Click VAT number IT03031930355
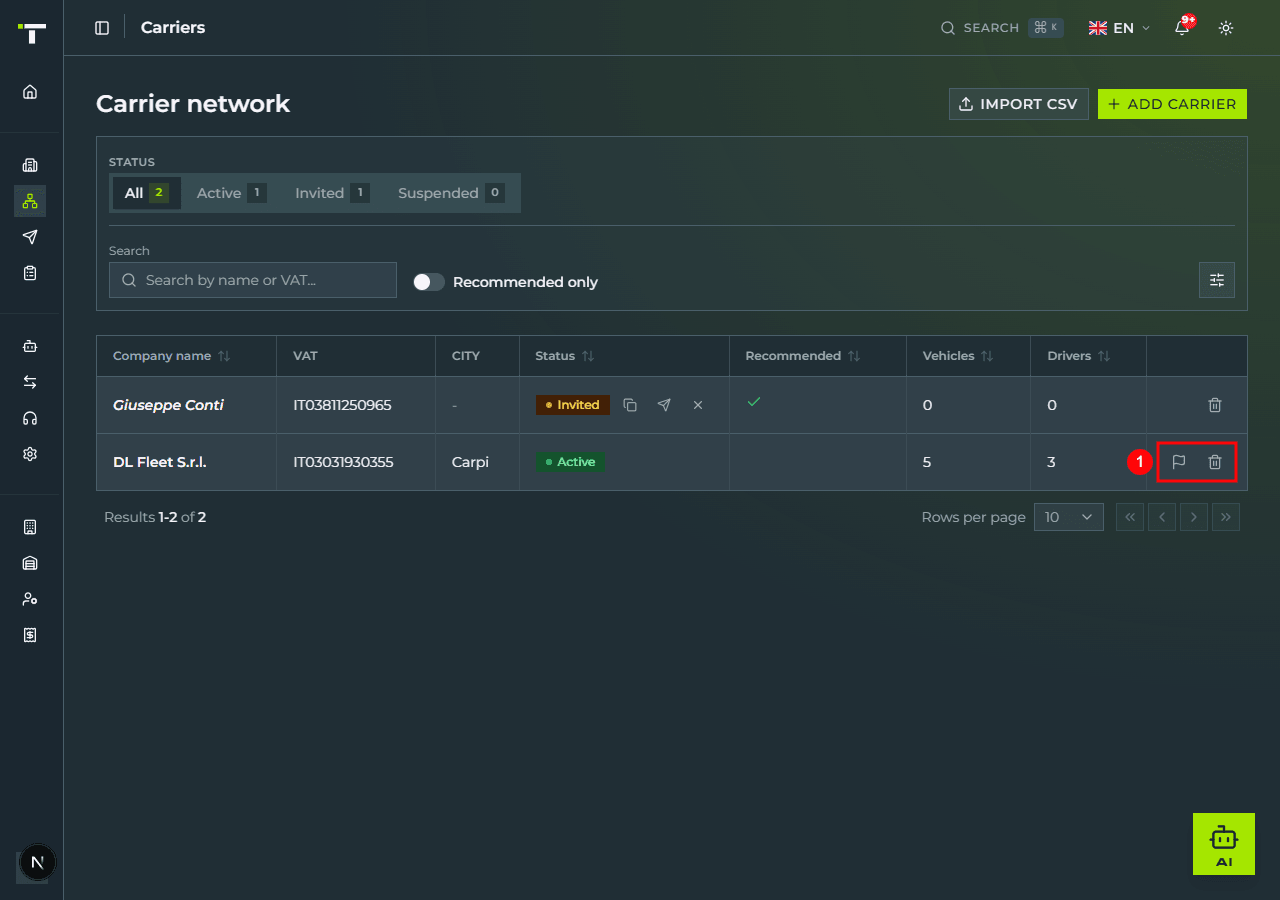This screenshot has height=900, width=1280. tap(343, 462)
